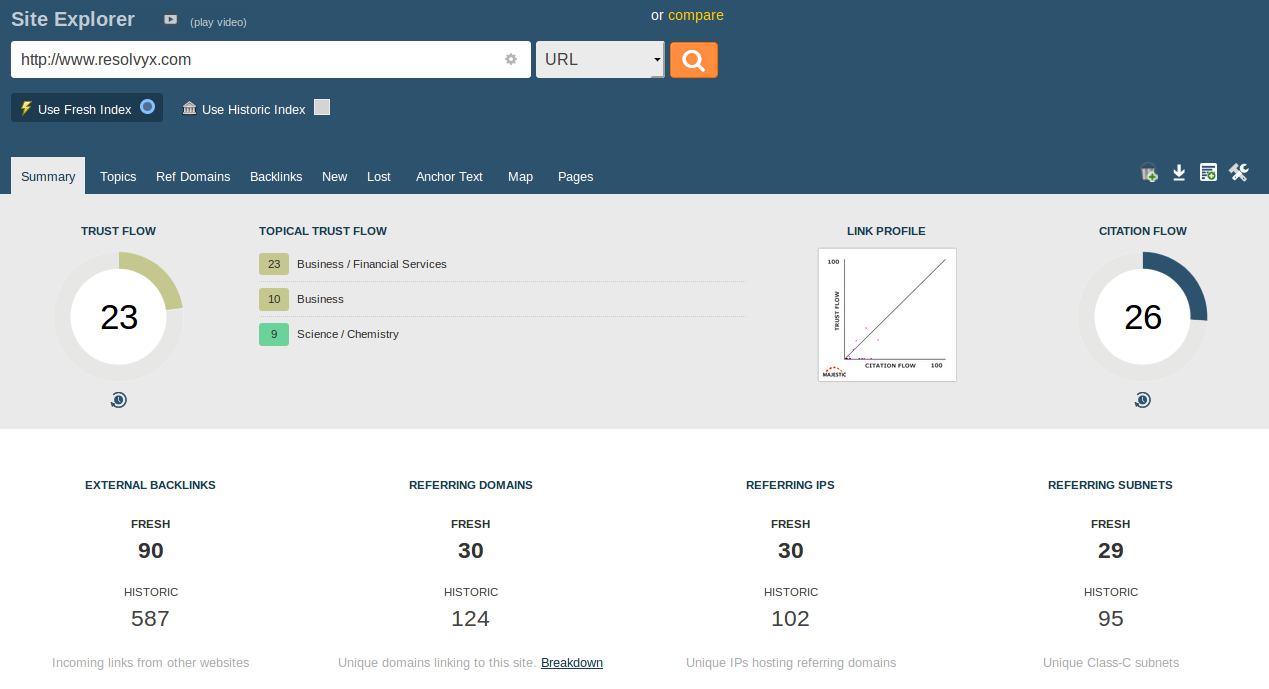
Task: Click the download arrow icon
Action: [1179, 173]
